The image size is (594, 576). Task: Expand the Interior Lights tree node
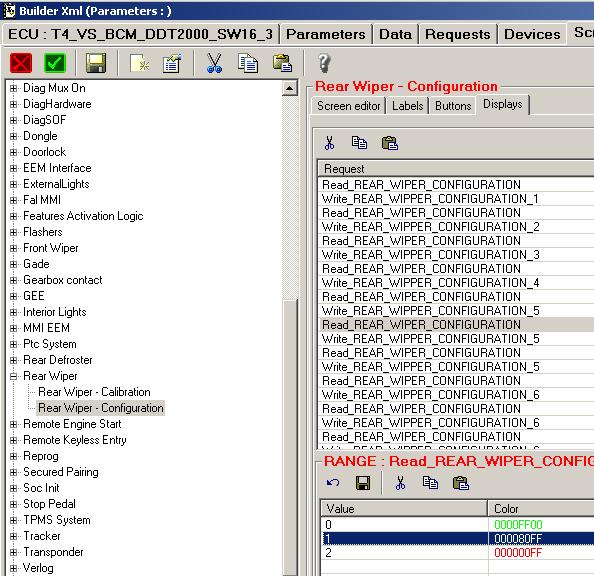click(x=14, y=312)
